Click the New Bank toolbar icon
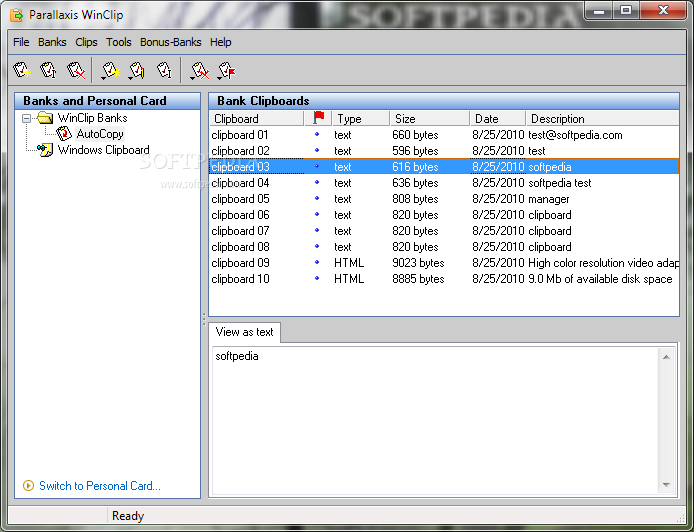This screenshot has height=532, width=694. [x=22, y=70]
